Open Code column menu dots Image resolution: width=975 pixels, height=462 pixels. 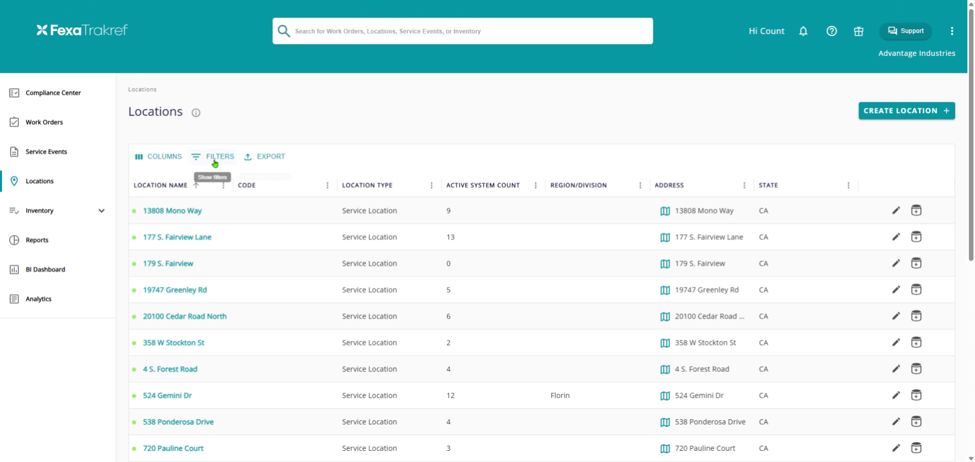(328, 185)
